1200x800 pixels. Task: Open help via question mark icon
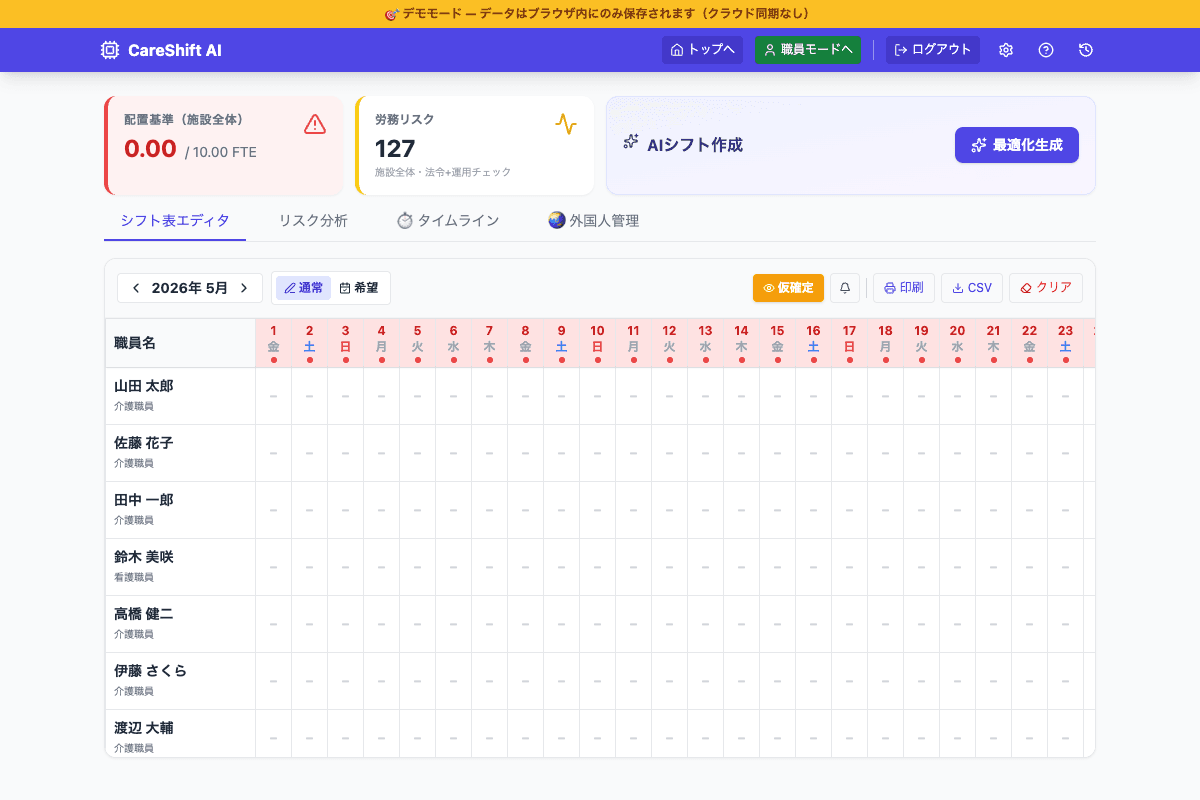coord(1046,50)
